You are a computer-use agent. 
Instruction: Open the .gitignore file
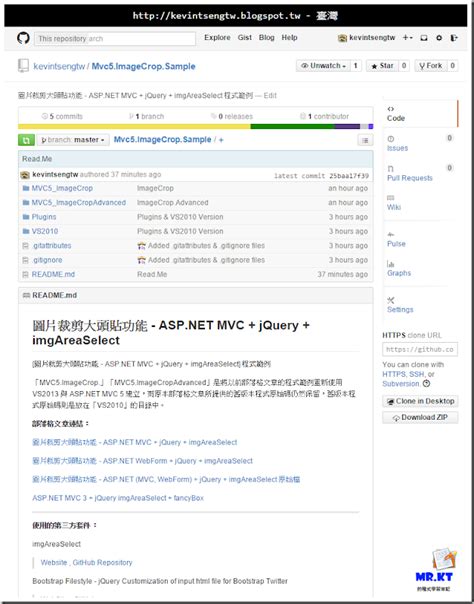click(47, 260)
